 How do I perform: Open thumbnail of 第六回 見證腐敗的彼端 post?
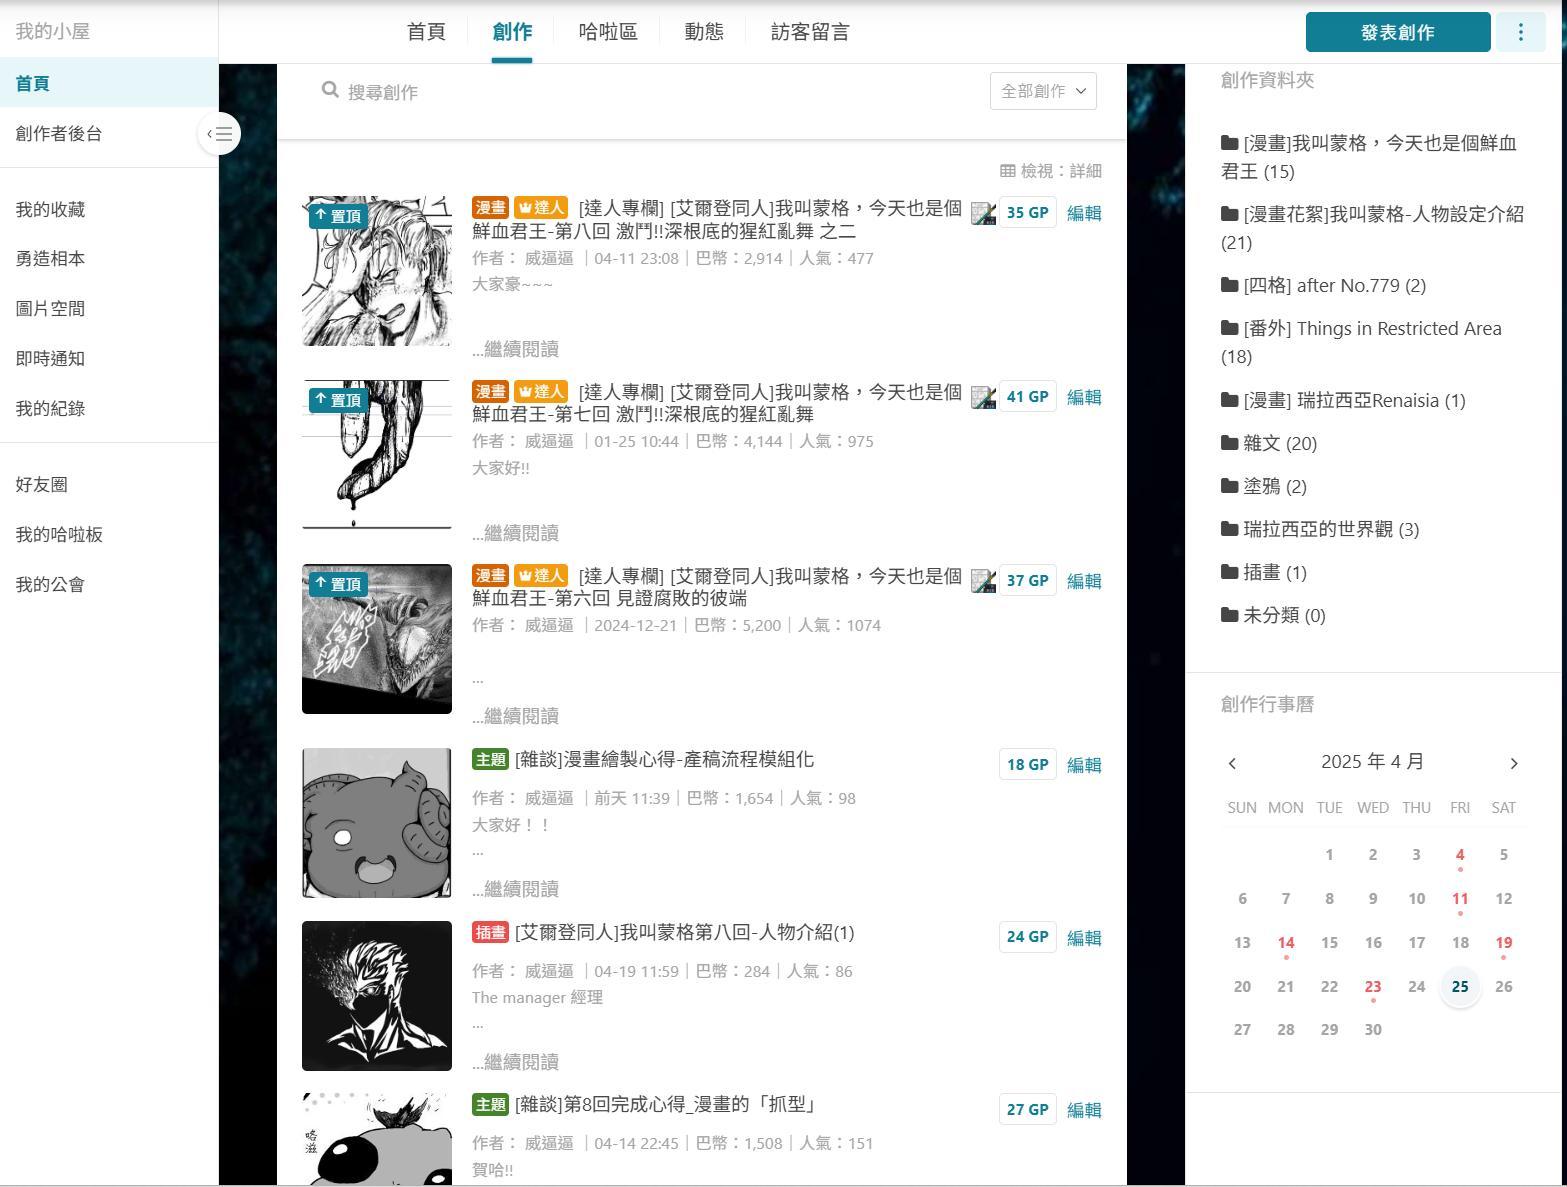[377, 639]
